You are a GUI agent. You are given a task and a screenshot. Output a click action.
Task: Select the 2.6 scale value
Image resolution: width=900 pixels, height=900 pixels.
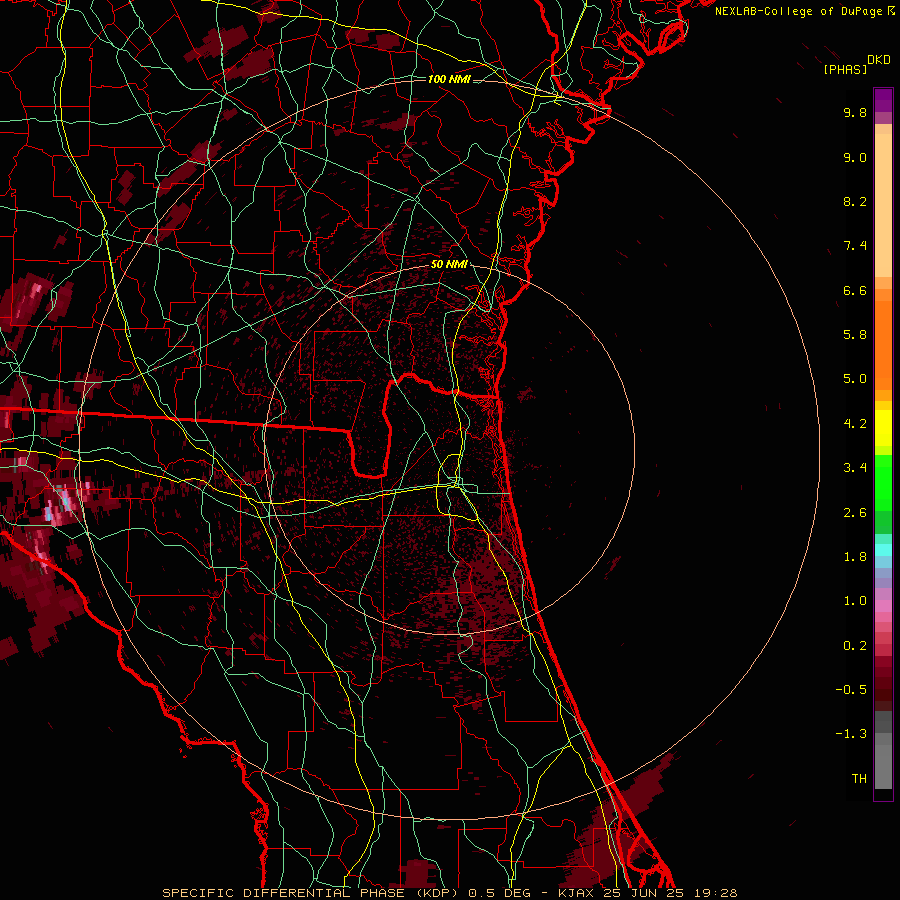pos(855,513)
